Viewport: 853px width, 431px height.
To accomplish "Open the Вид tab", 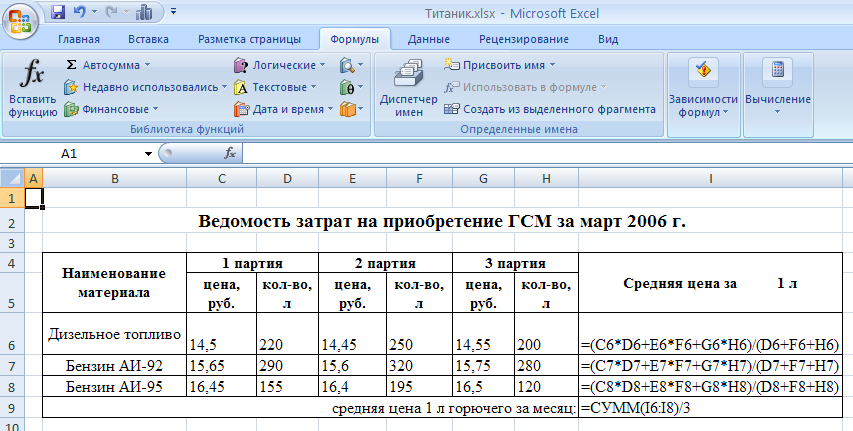I will coord(608,39).
